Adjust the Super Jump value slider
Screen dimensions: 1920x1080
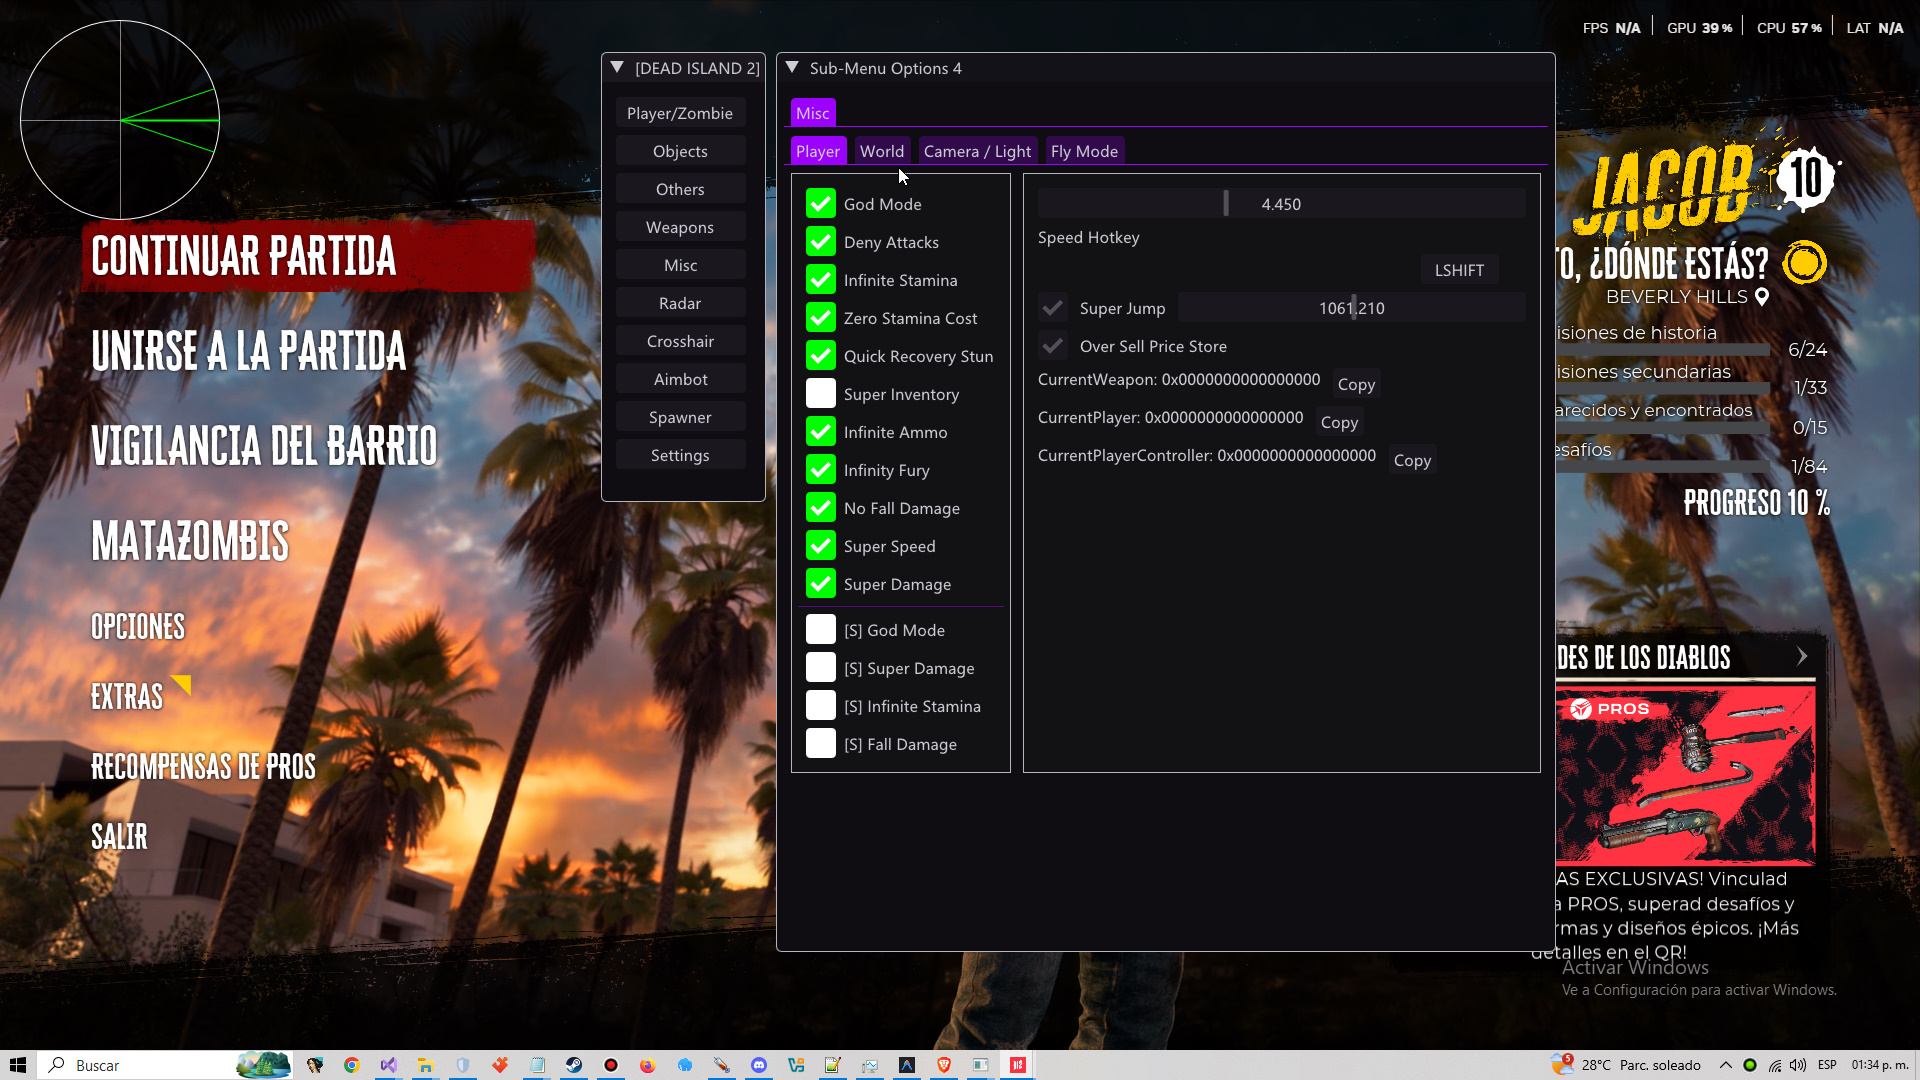(x=1351, y=307)
